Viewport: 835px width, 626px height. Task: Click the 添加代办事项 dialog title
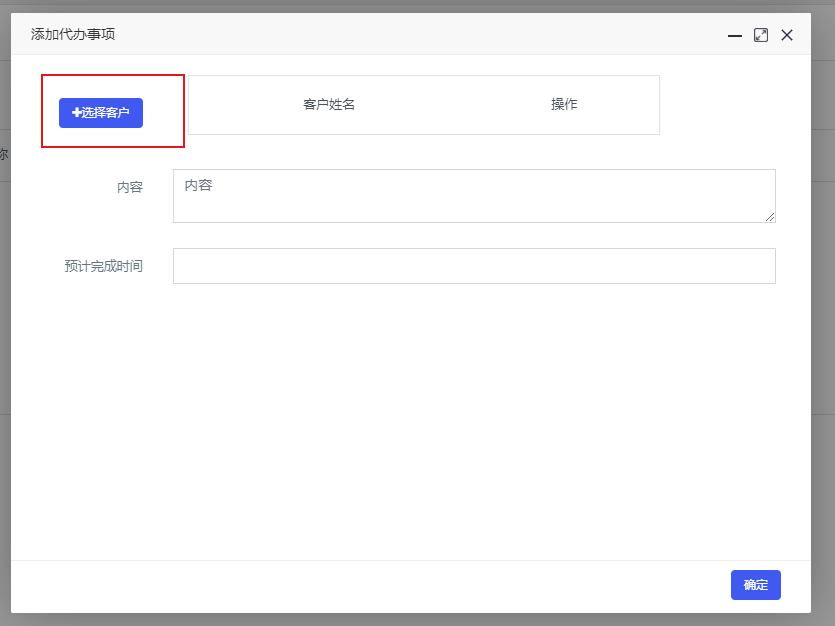coord(73,35)
